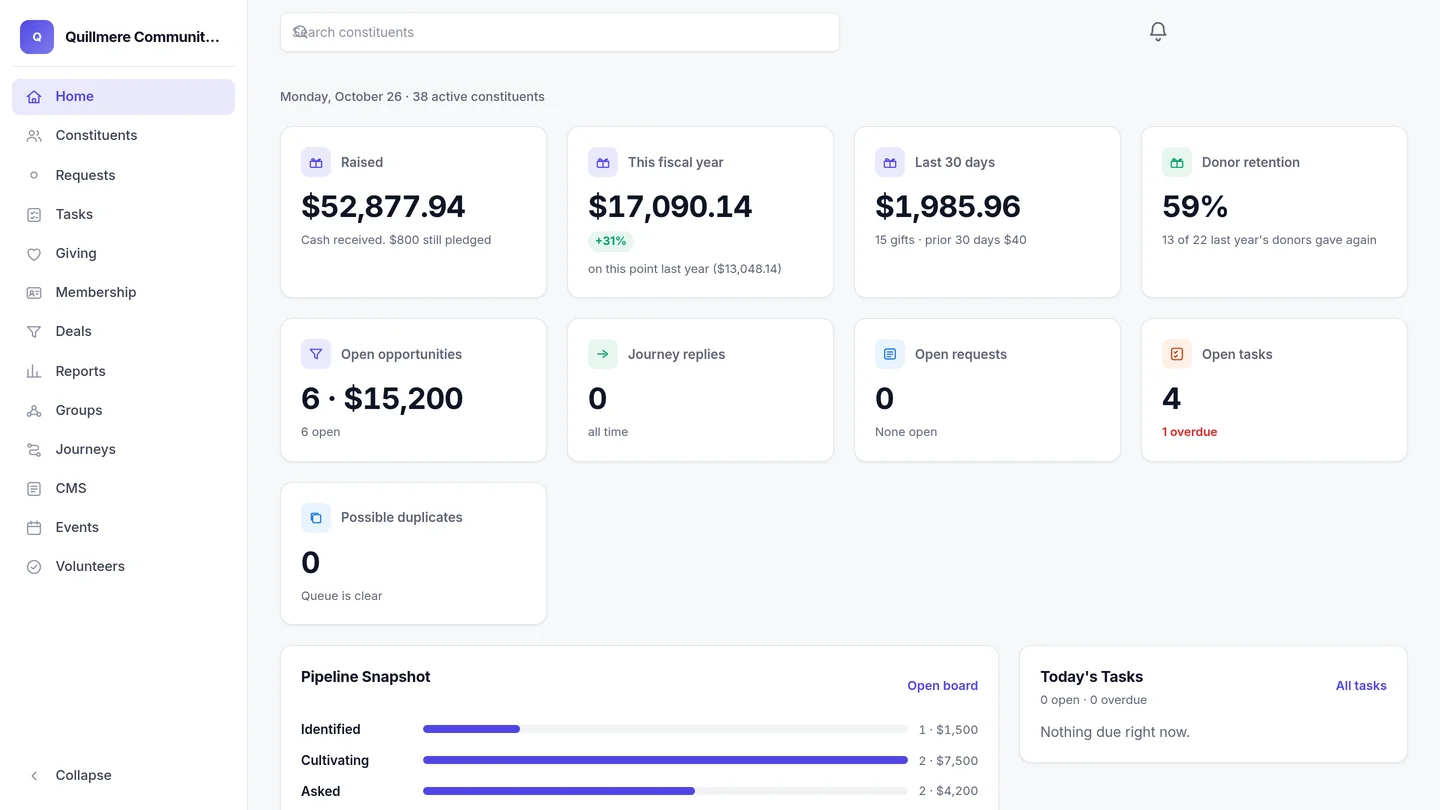Click the notifications bell icon
1440x810 pixels.
coord(1158,32)
